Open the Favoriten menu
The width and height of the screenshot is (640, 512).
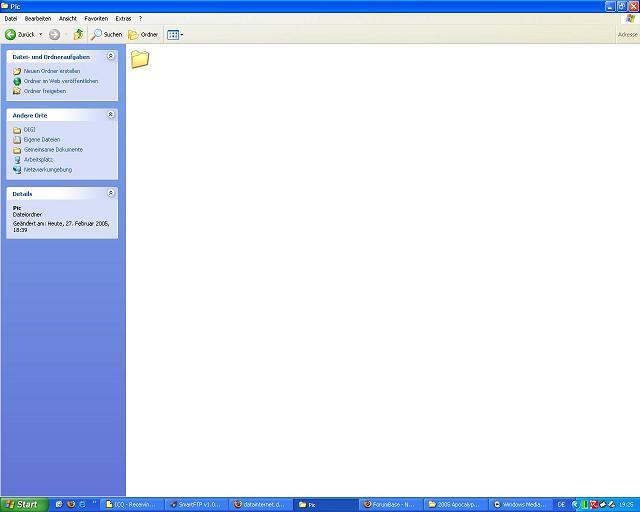[96, 18]
